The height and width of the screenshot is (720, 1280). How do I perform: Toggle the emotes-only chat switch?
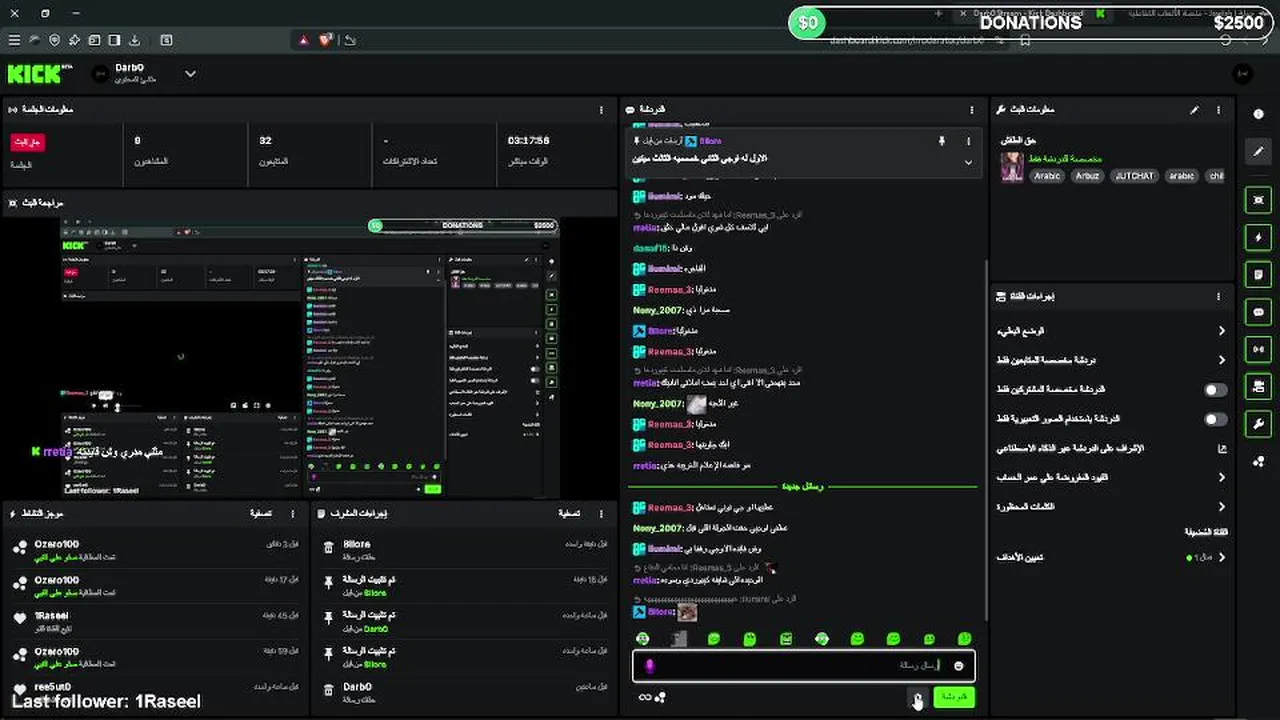(x=1215, y=419)
